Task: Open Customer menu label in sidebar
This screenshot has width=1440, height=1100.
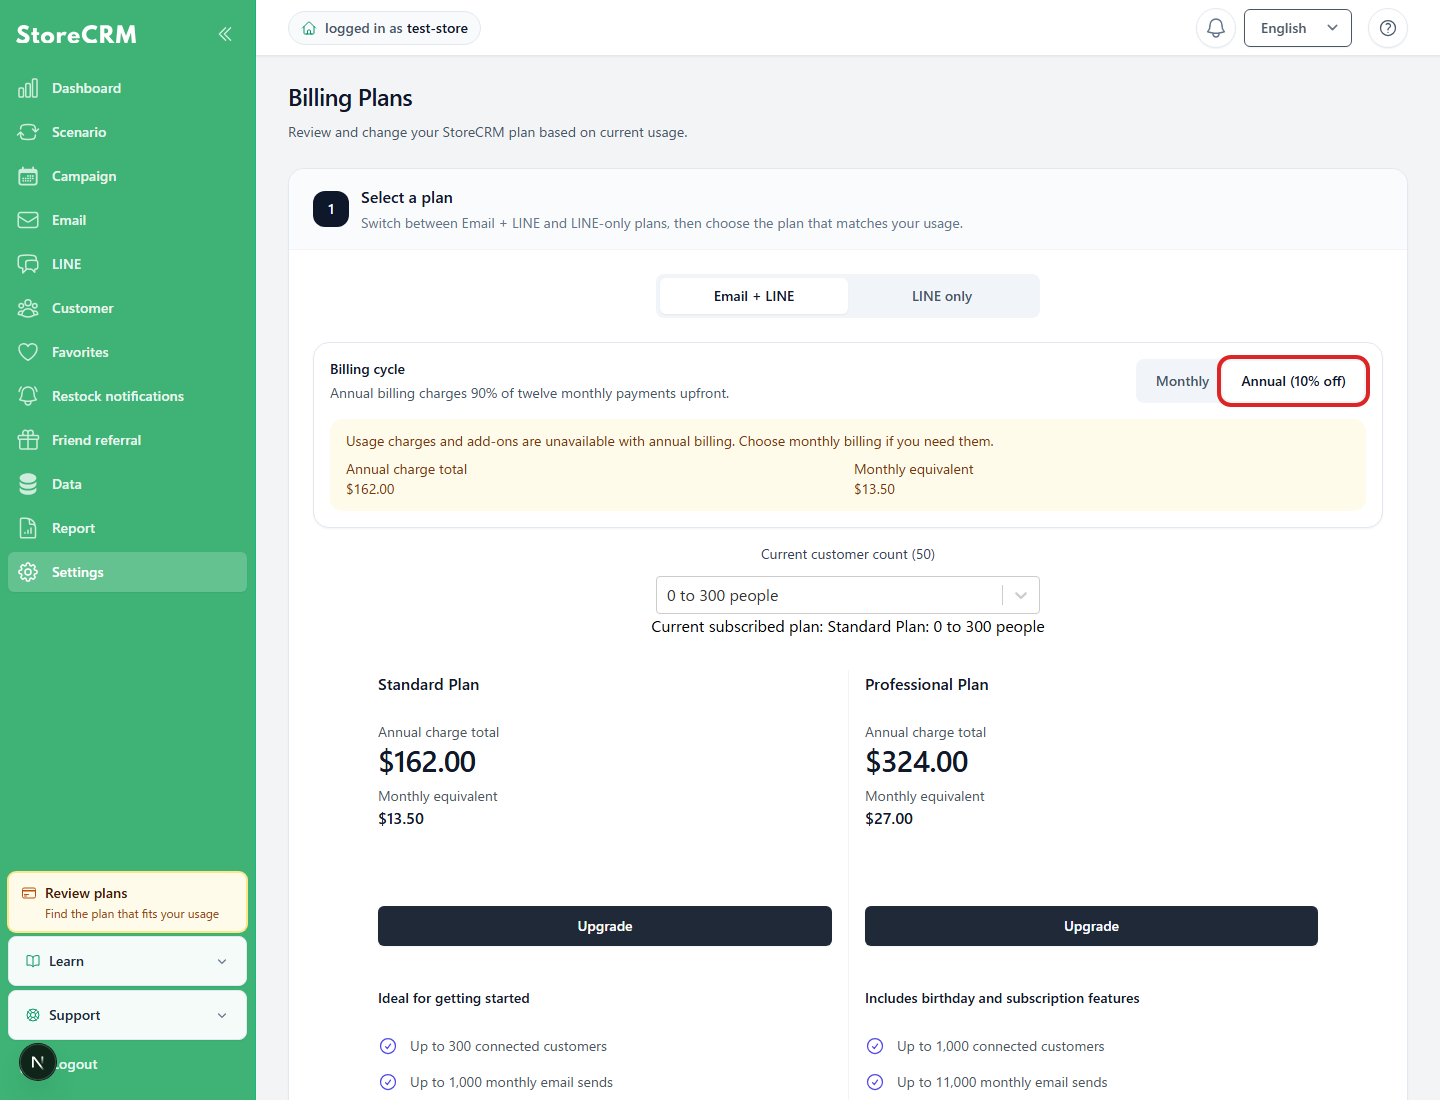Action: click(83, 308)
